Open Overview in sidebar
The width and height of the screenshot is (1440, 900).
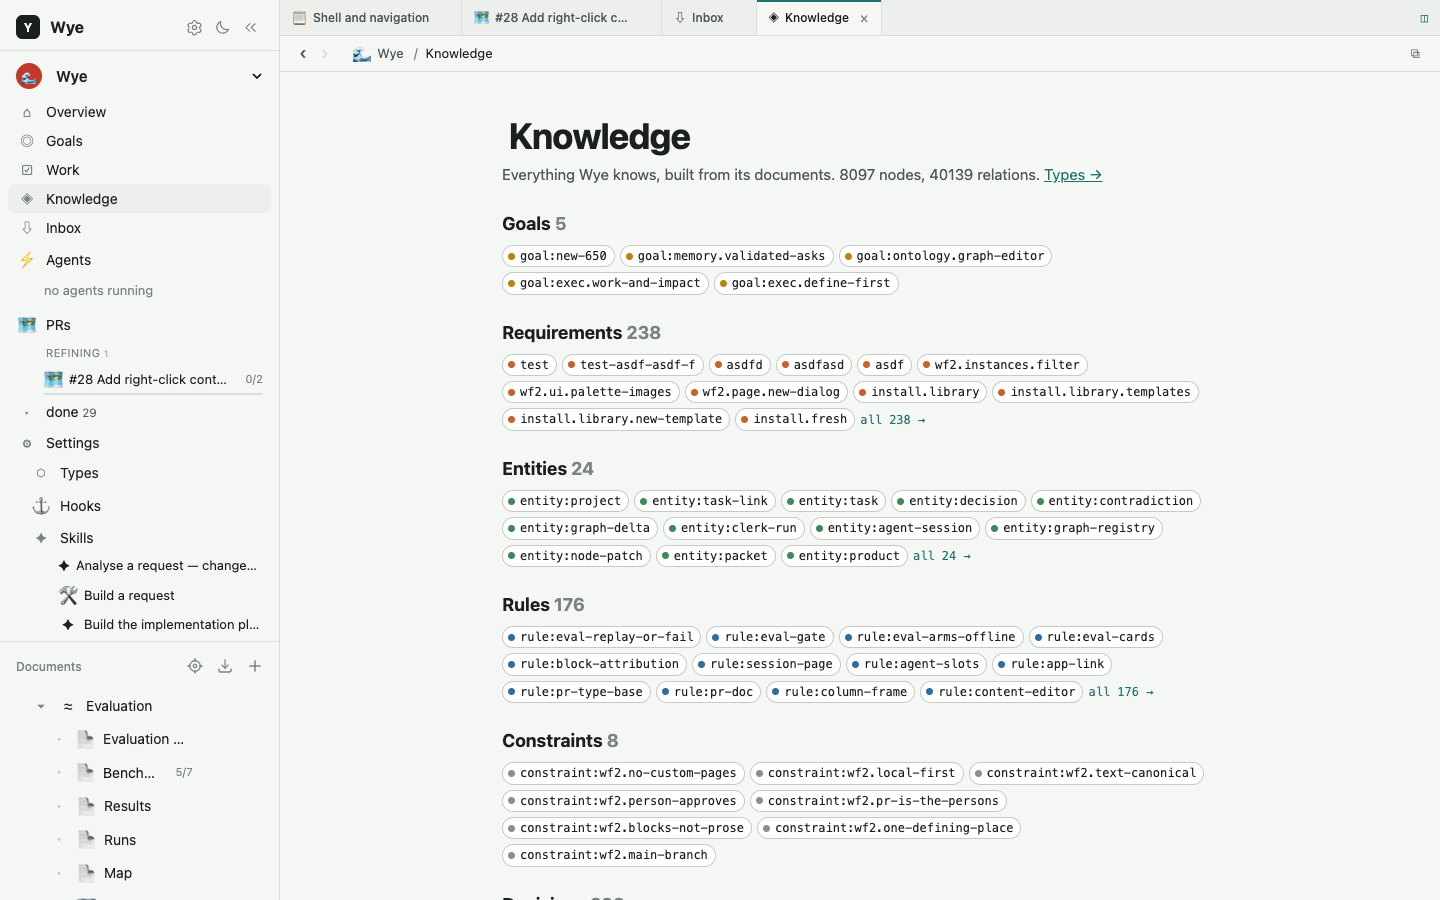pyautogui.click(x=139, y=112)
